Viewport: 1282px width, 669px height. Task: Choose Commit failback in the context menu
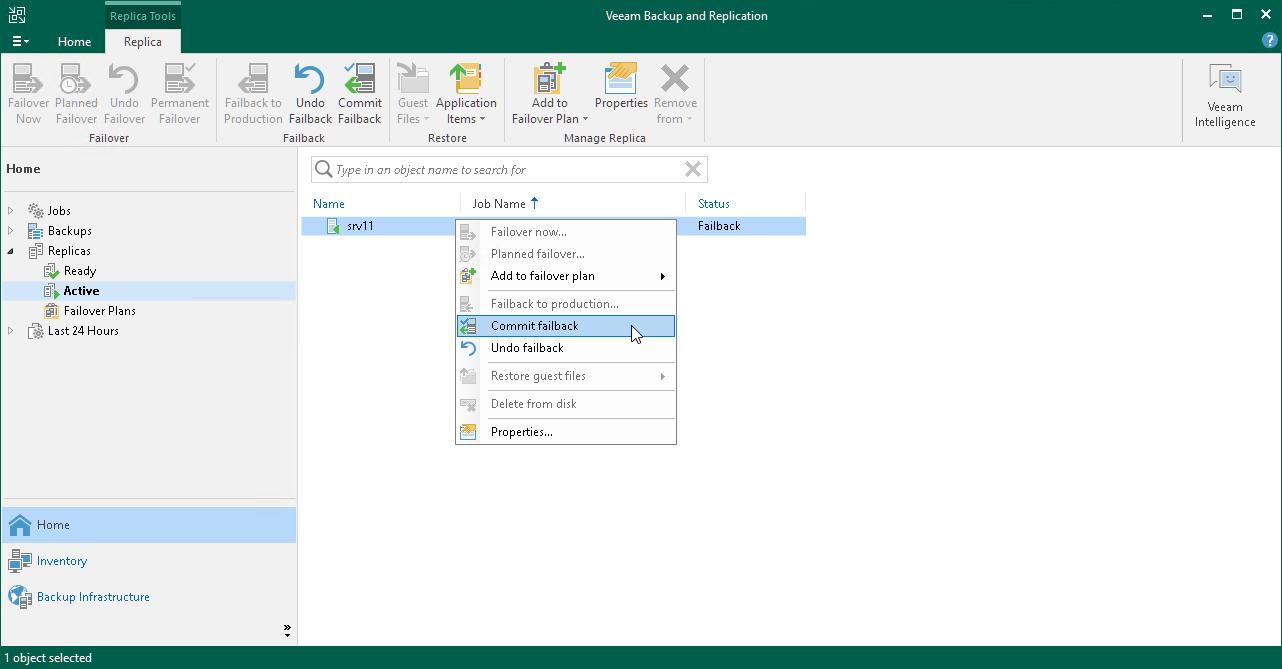coord(566,326)
